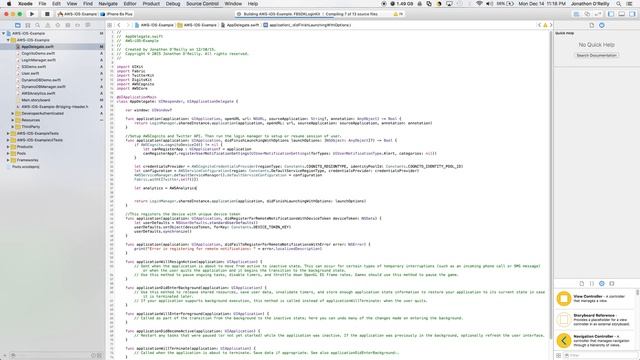Expand the Pods group
Viewport: 640px width, 360px height.
(x=8, y=153)
